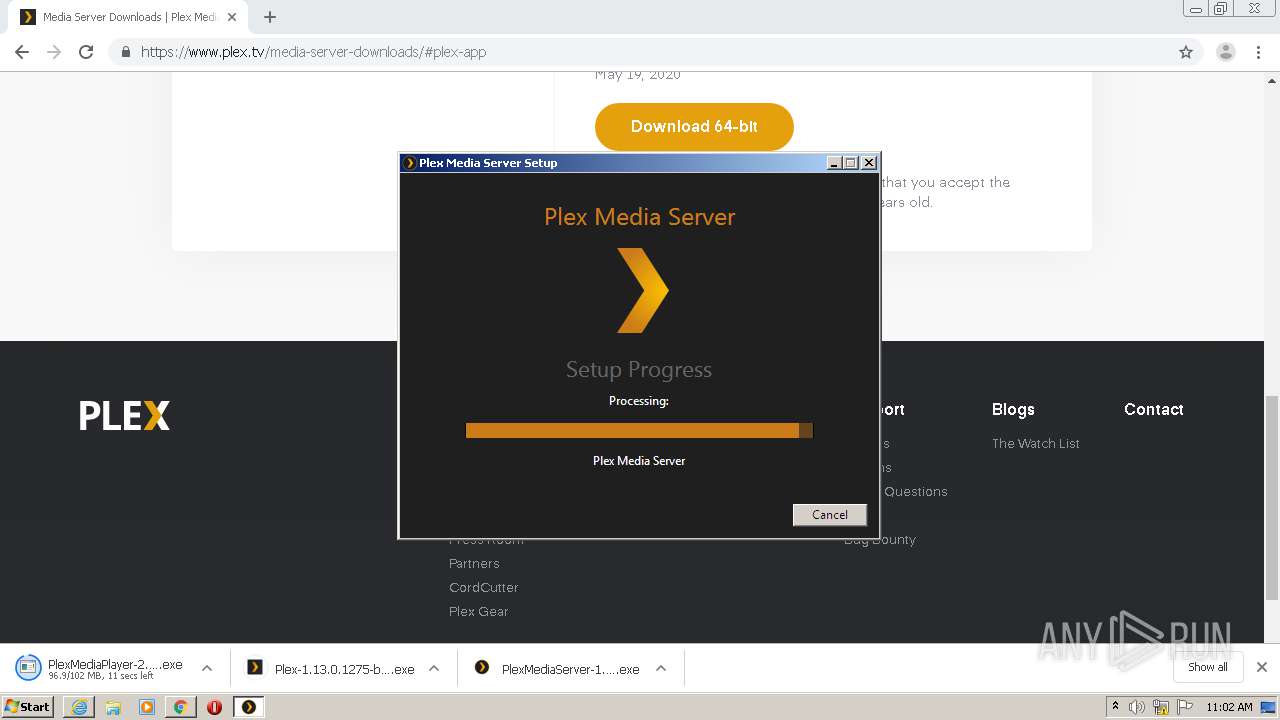Minimize the Plex Media Server Setup window
Viewport: 1280px width, 720px height.
[x=834, y=163]
